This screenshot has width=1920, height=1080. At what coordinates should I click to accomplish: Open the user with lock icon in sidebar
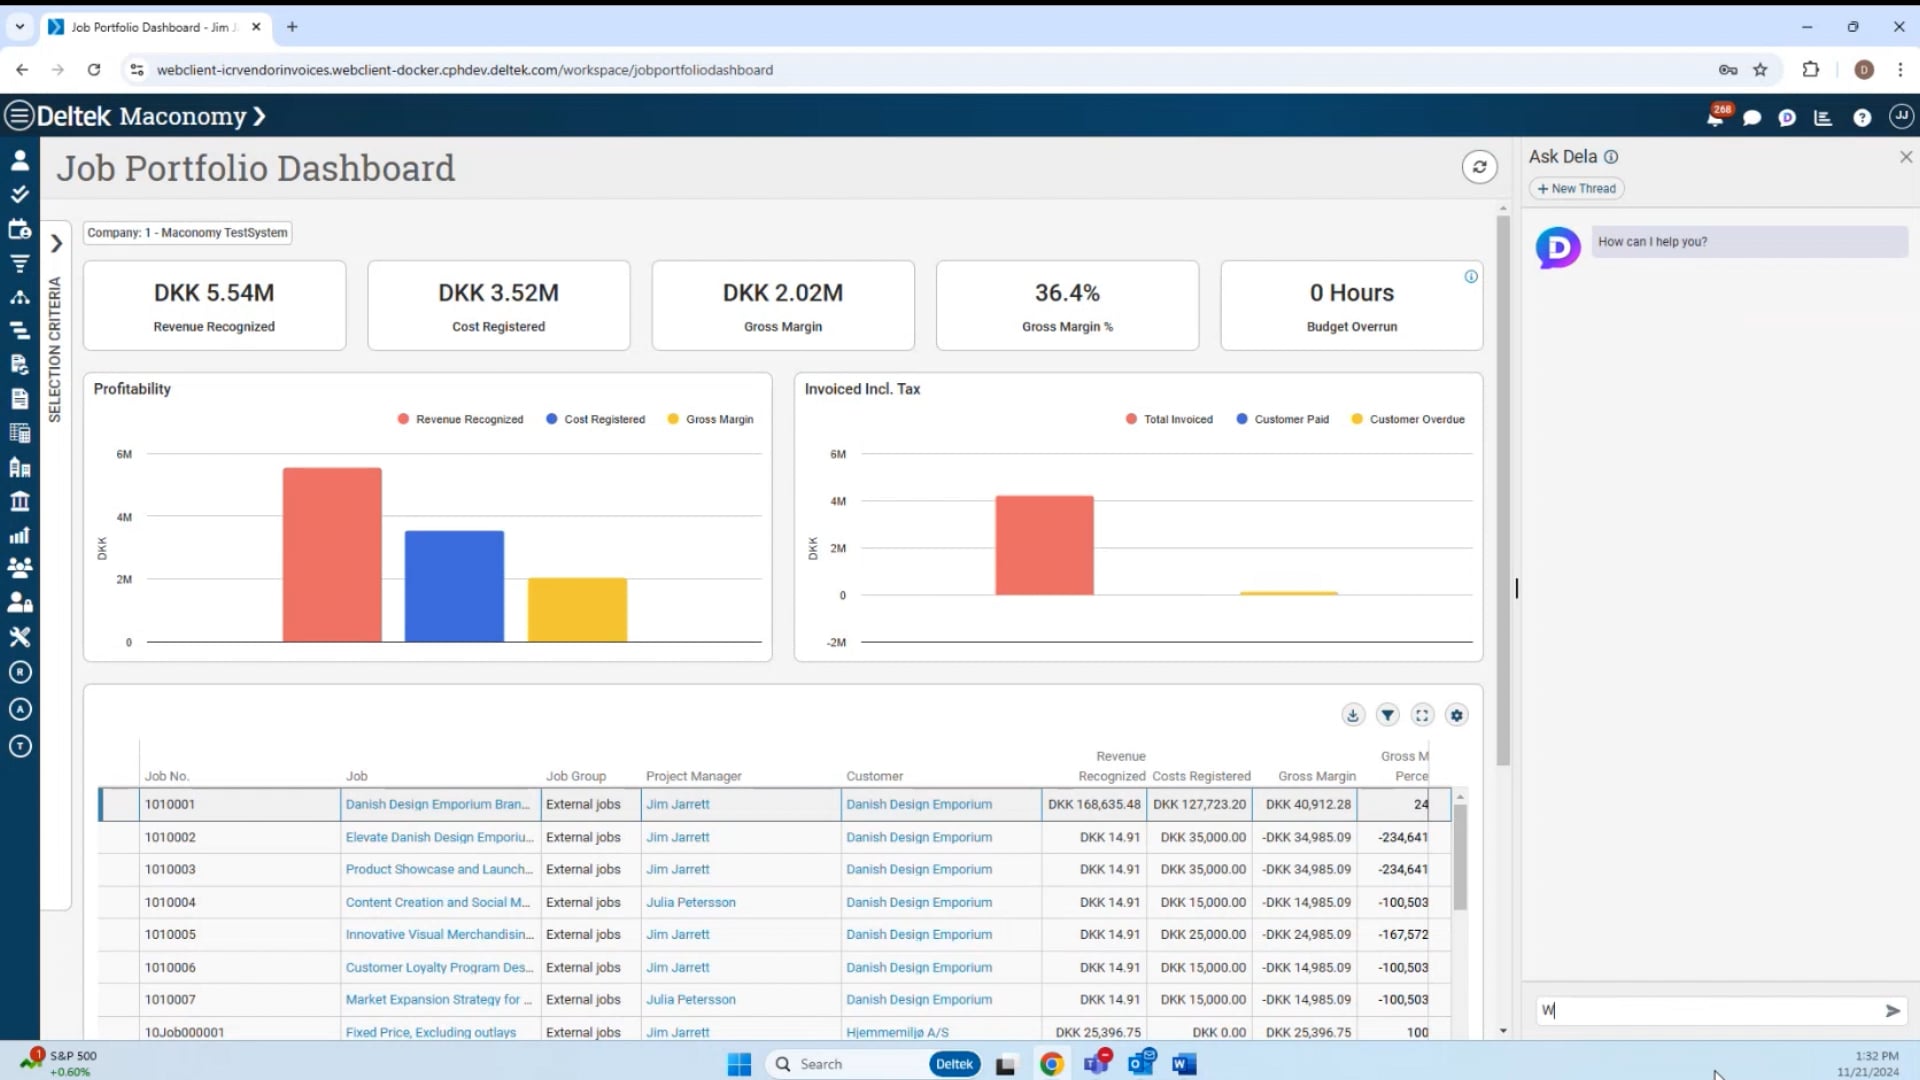coord(19,602)
